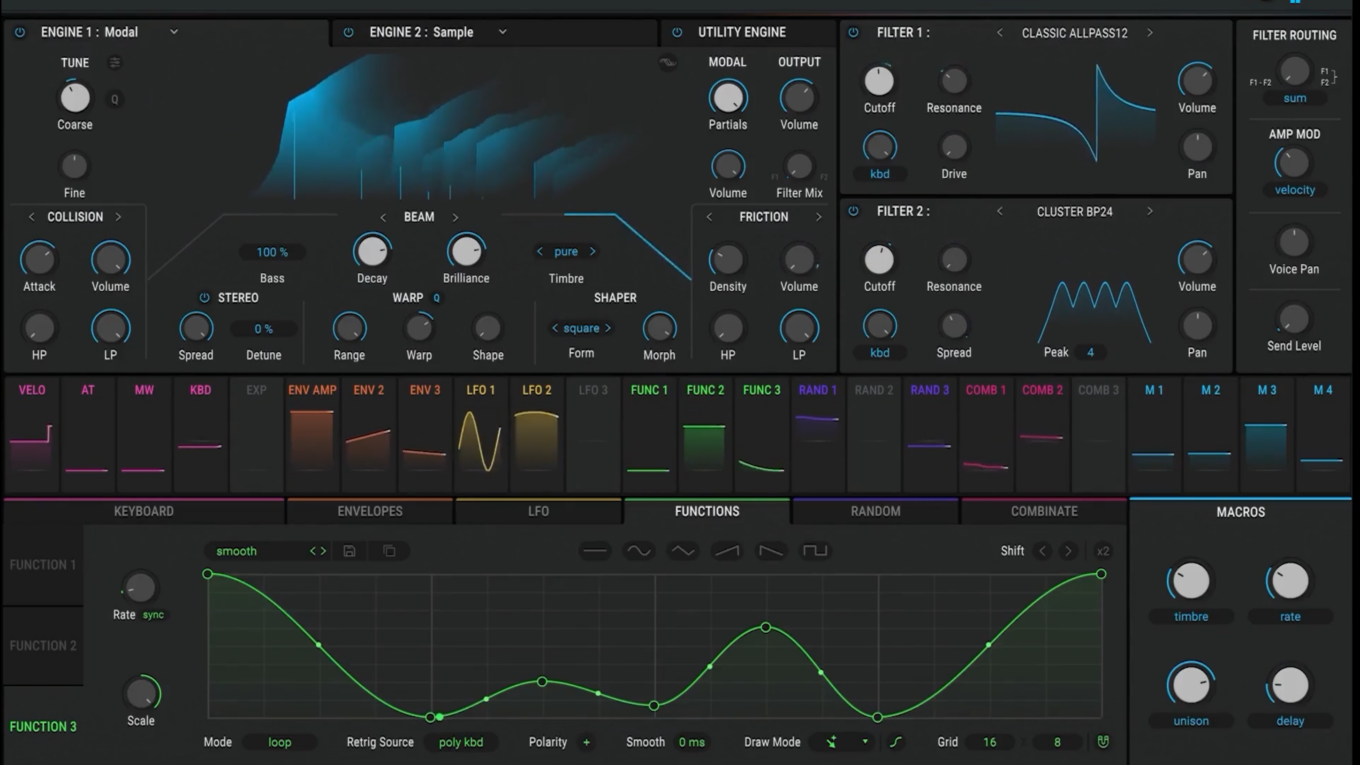
Task: Choose the ramp-up sawtooth shape preset
Action: (x=727, y=551)
